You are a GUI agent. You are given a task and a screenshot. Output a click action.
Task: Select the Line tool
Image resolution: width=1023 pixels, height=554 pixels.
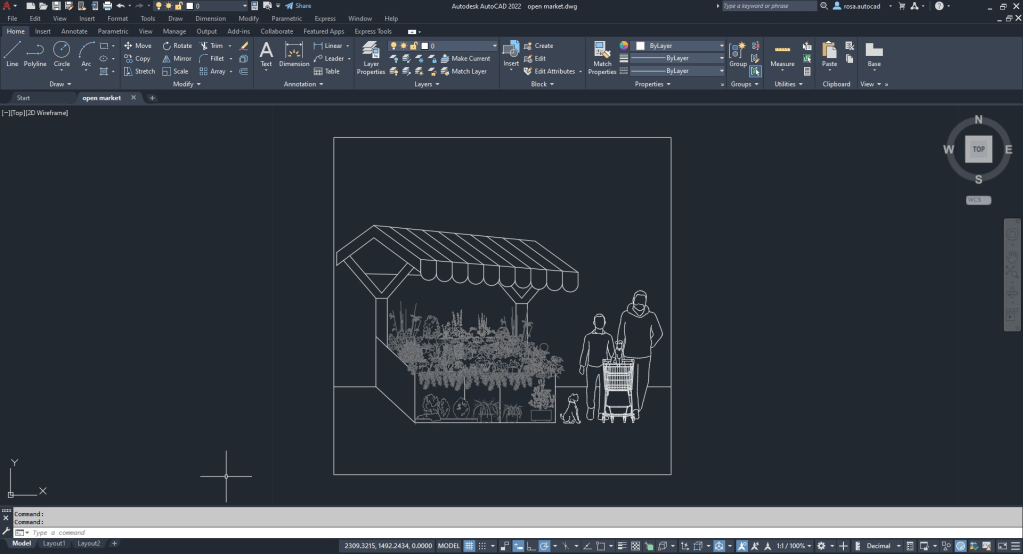coord(12,53)
